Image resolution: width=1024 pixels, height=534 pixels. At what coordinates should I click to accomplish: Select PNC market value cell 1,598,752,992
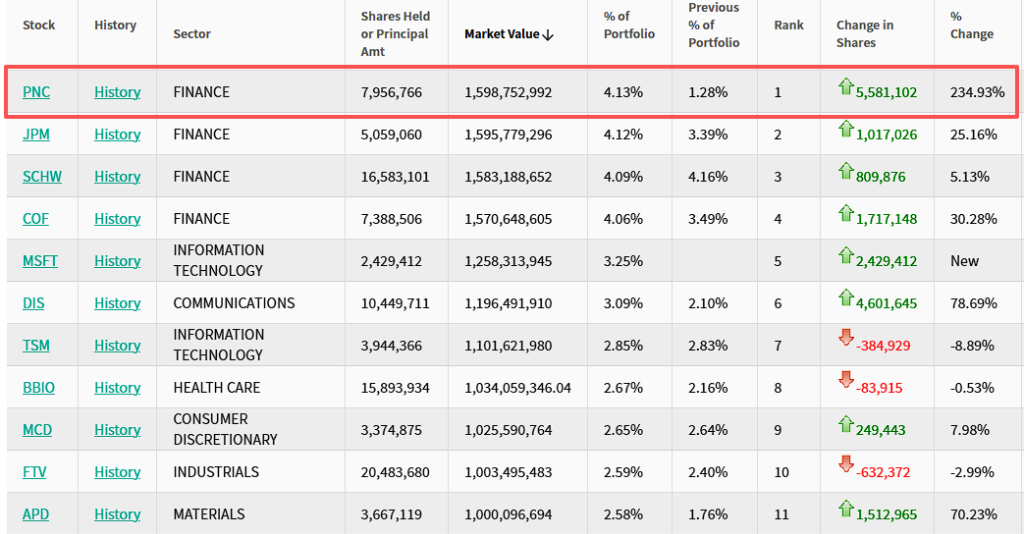pyautogui.click(x=508, y=92)
